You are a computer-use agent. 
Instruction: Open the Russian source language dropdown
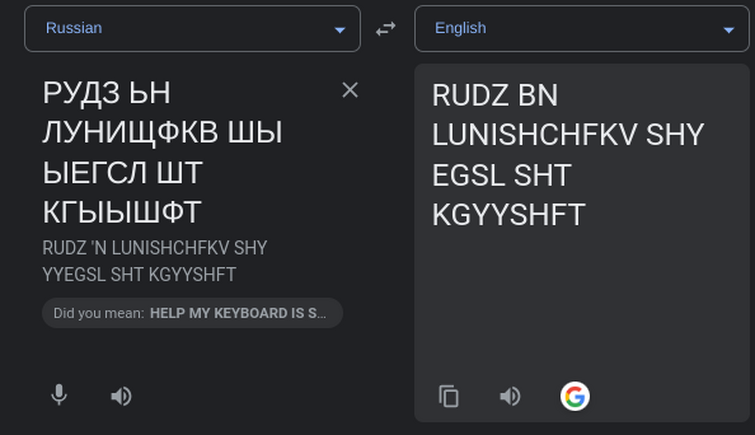tap(192, 29)
